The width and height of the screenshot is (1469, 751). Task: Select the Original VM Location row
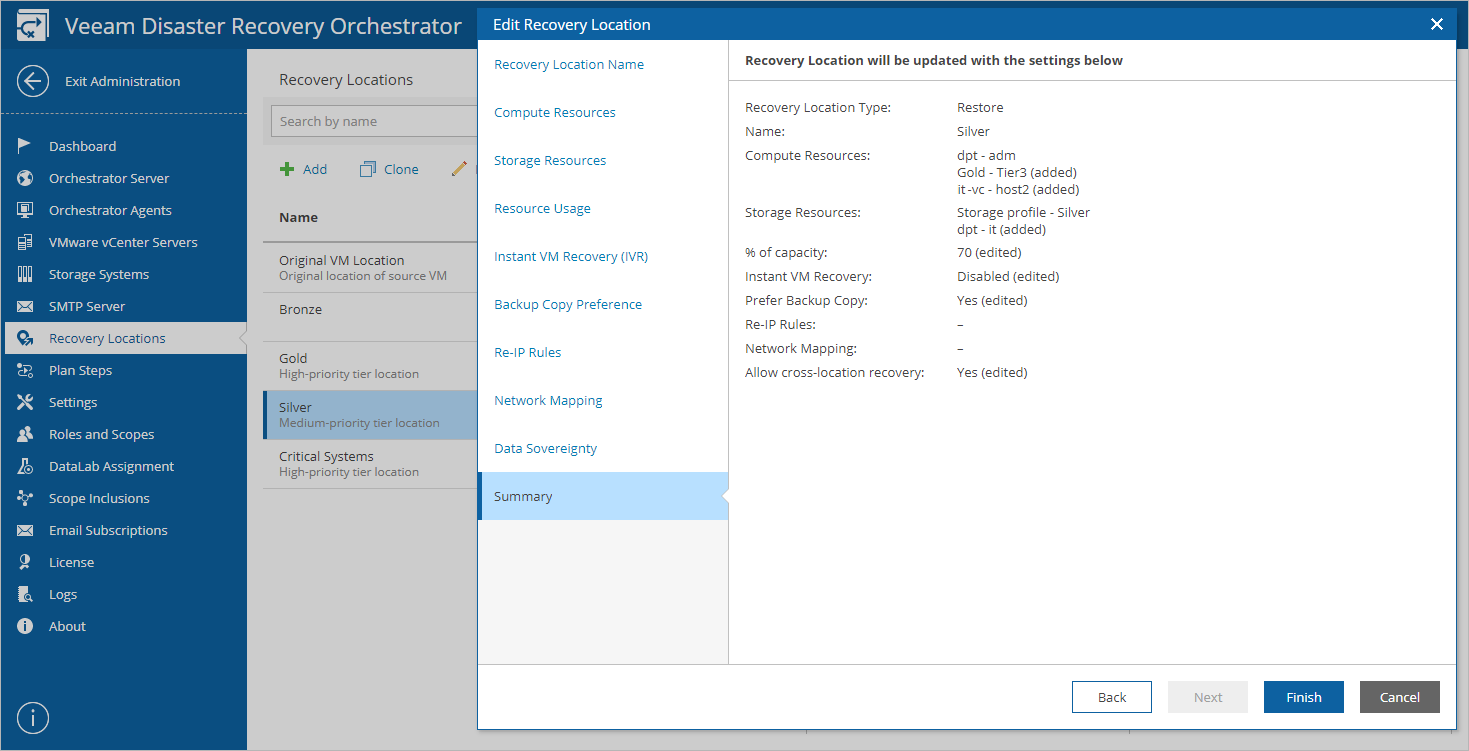pyautogui.click(x=370, y=268)
